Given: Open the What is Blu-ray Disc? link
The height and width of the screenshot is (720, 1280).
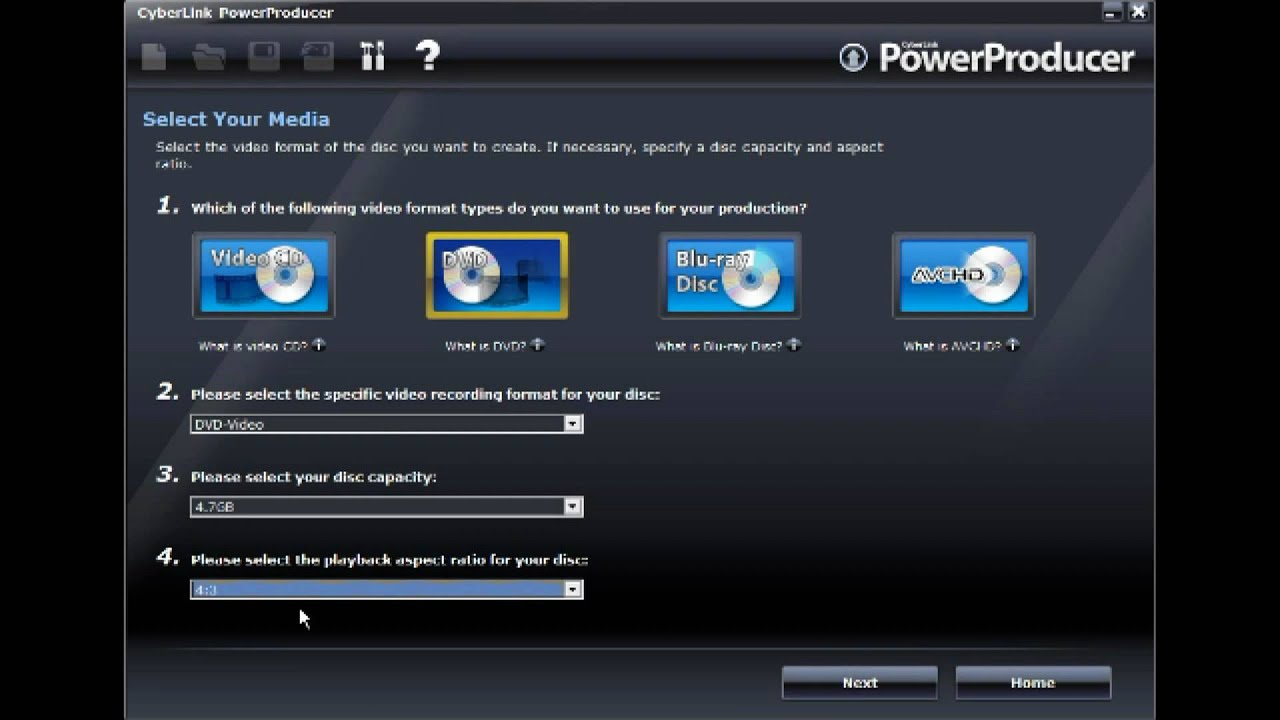Looking at the screenshot, I should (x=720, y=346).
